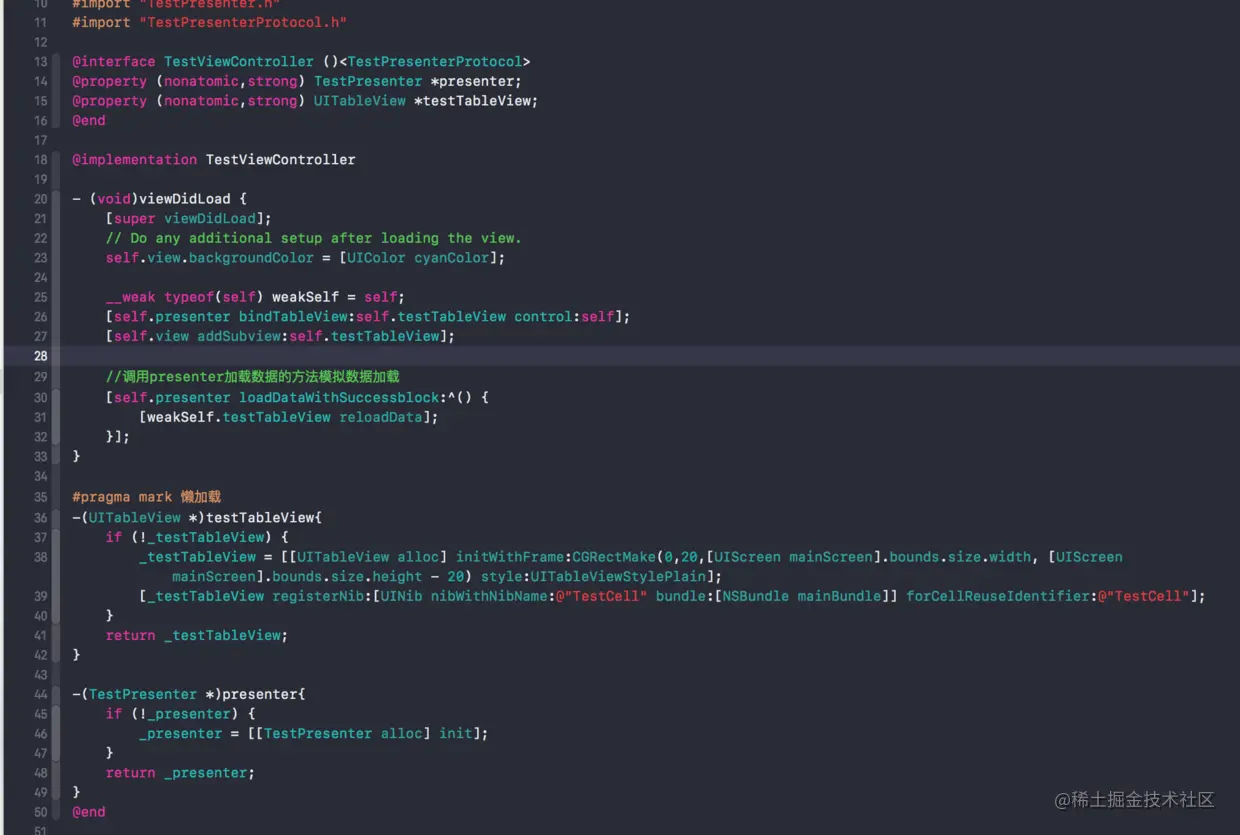1240x835 pixels.
Task: Click line number 11 in the gutter
Action: tap(40, 22)
